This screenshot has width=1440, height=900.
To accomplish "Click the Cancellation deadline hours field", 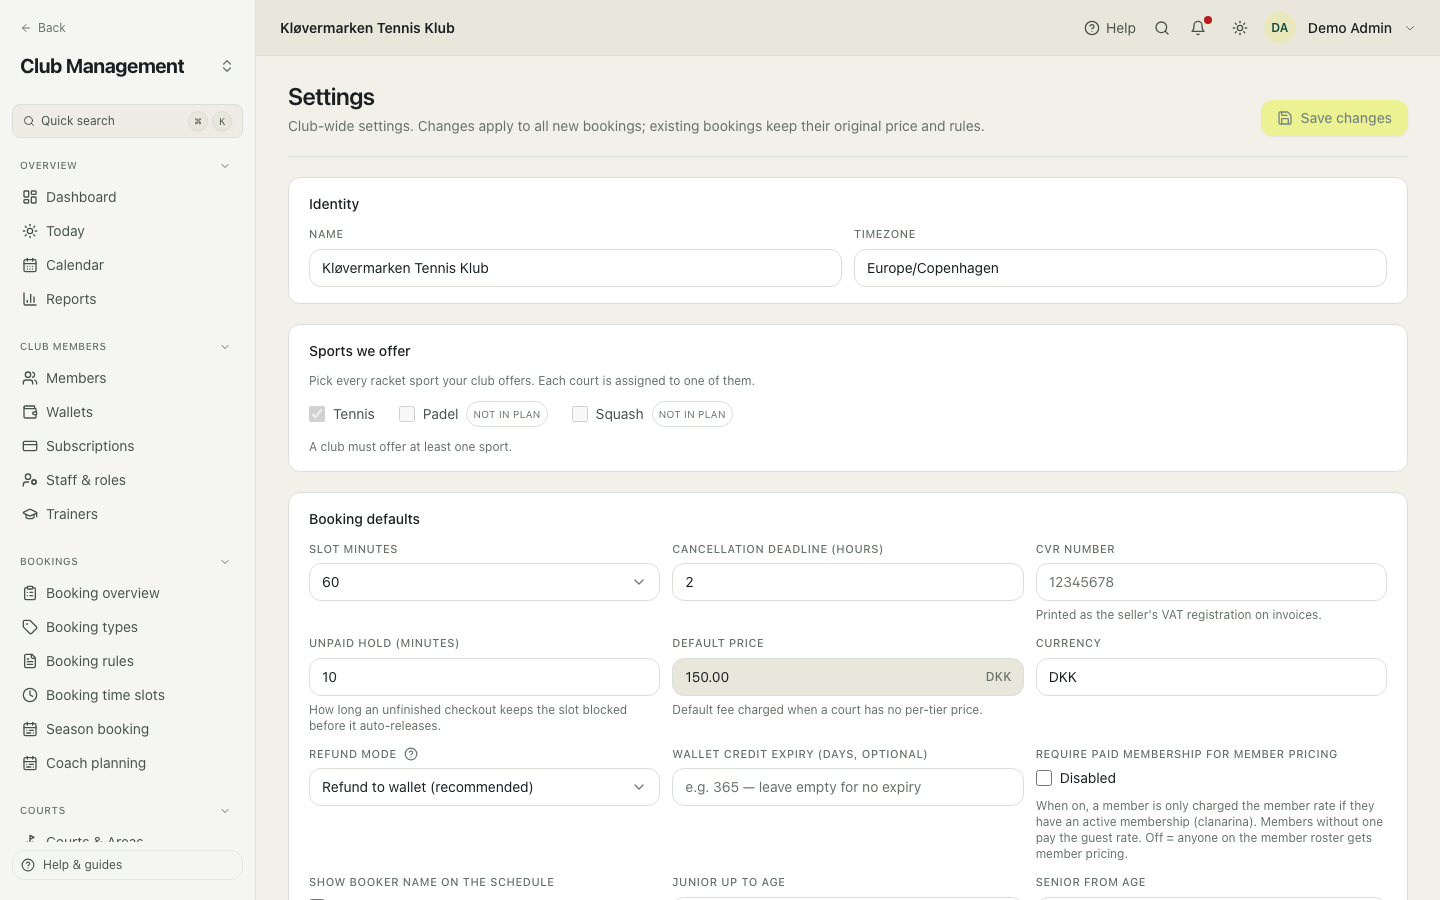I will [848, 582].
